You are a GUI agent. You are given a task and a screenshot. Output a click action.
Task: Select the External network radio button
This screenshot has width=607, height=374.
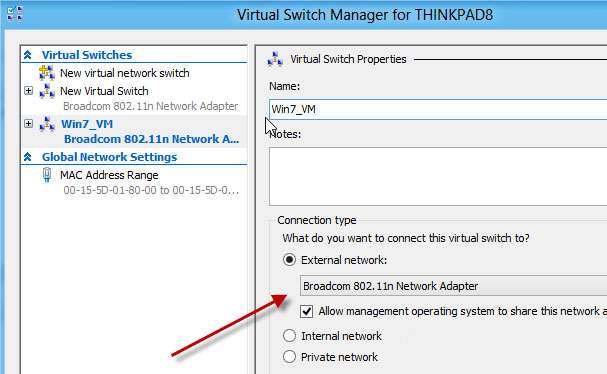(290, 259)
